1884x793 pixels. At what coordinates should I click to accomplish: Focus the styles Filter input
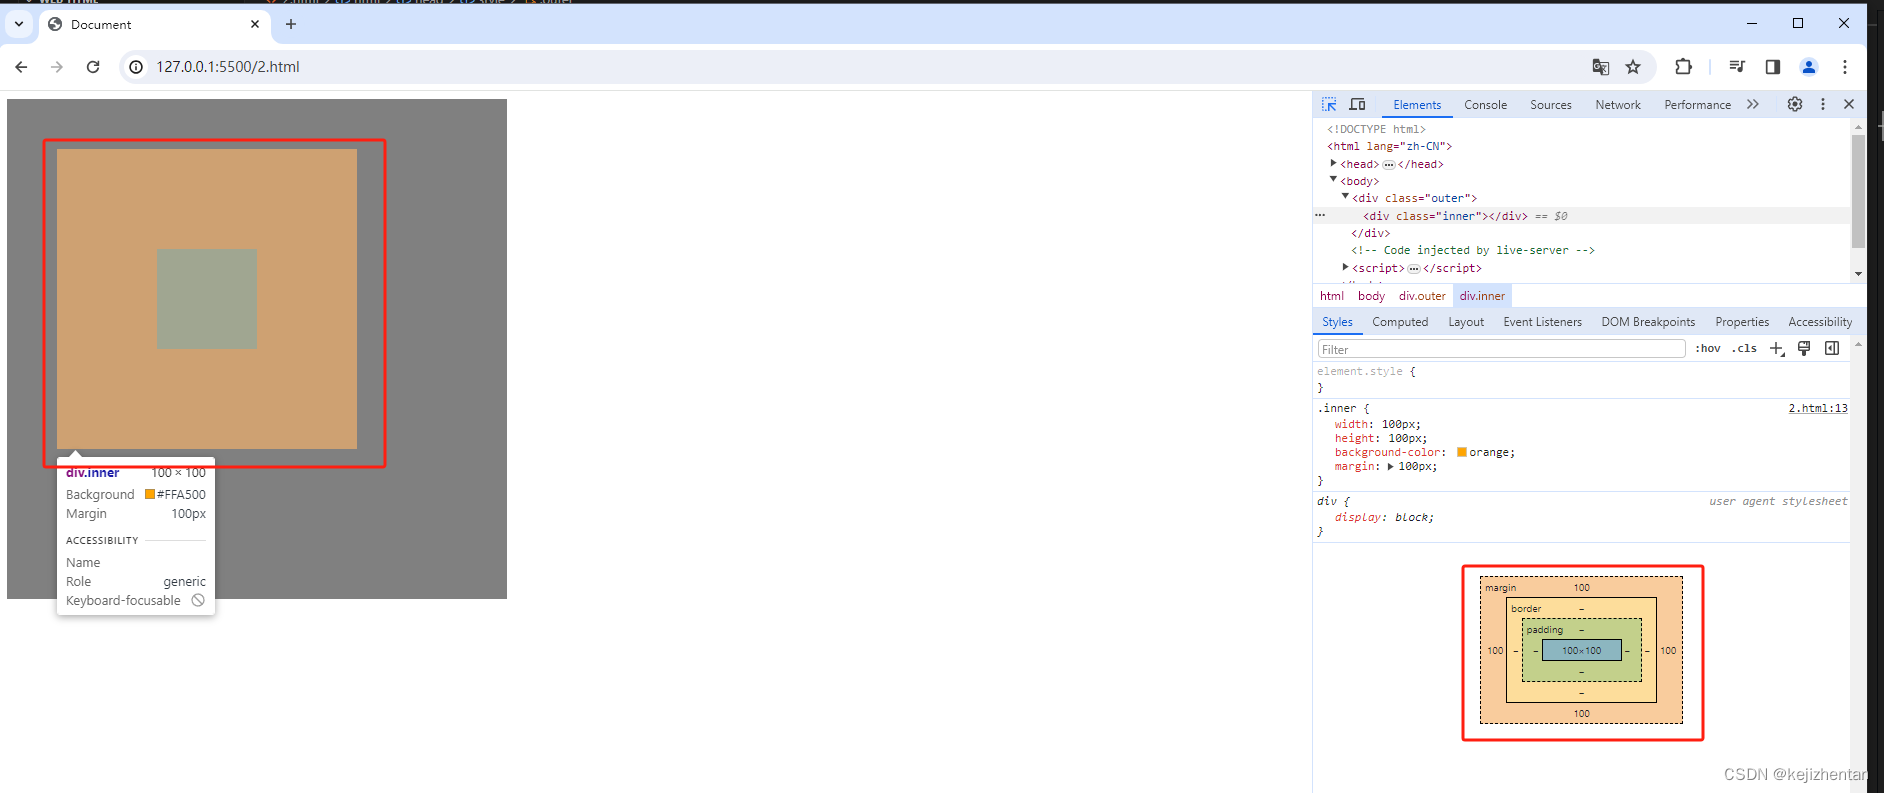[x=1501, y=349]
